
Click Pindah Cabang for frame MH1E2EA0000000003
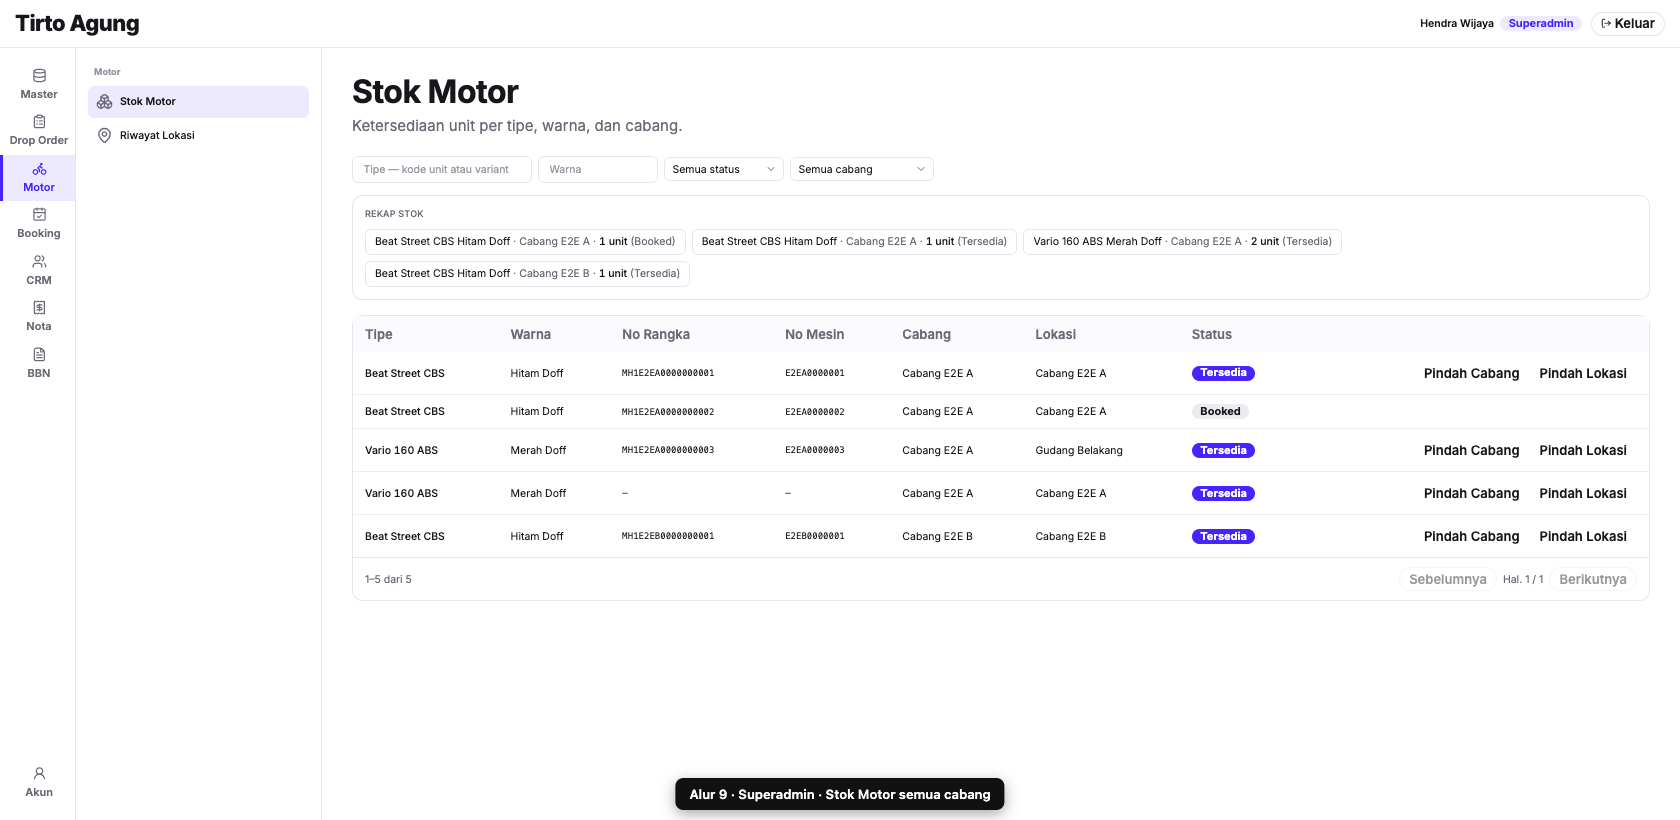[1471, 451]
